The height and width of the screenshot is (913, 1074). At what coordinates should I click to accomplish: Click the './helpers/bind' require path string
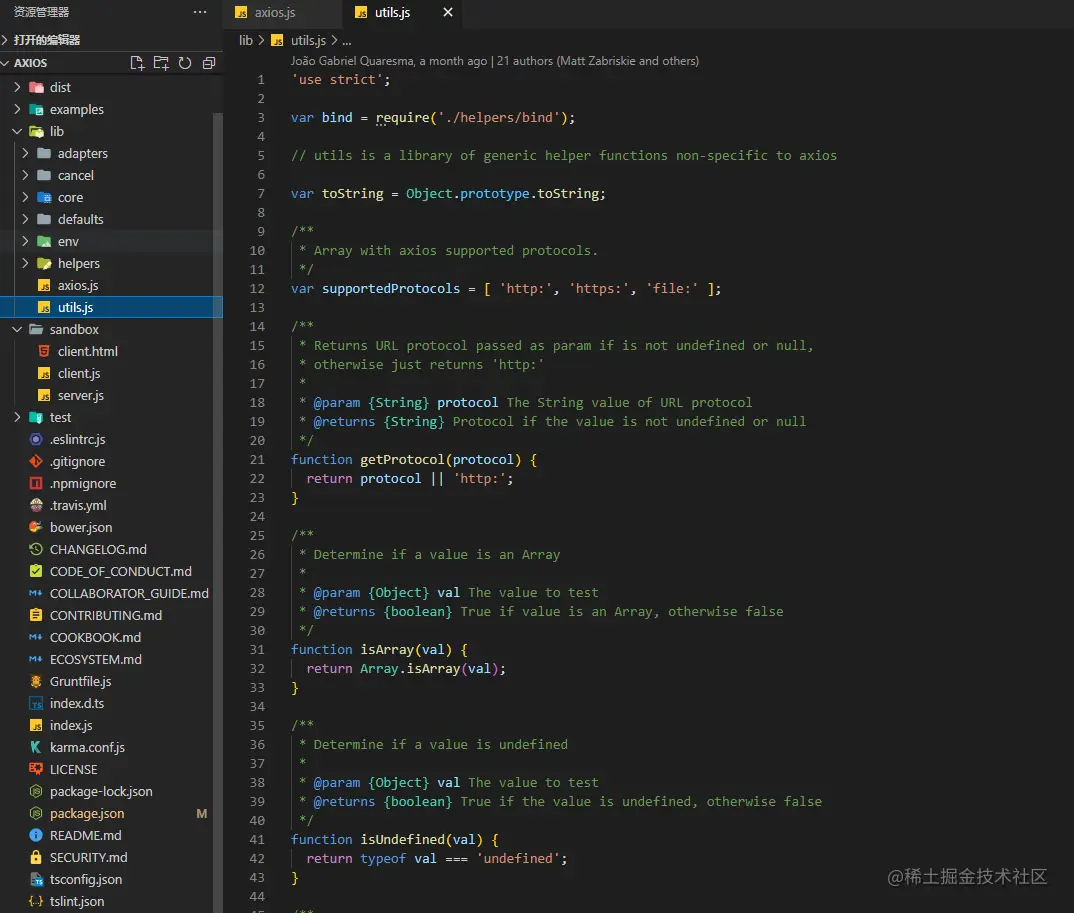point(499,117)
